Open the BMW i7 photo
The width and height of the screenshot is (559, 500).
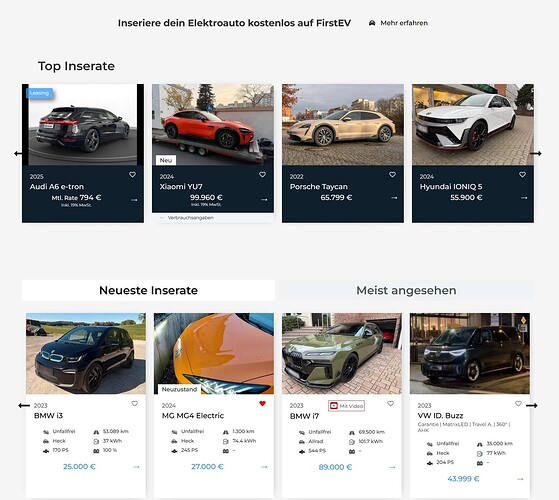pos(342,354)
